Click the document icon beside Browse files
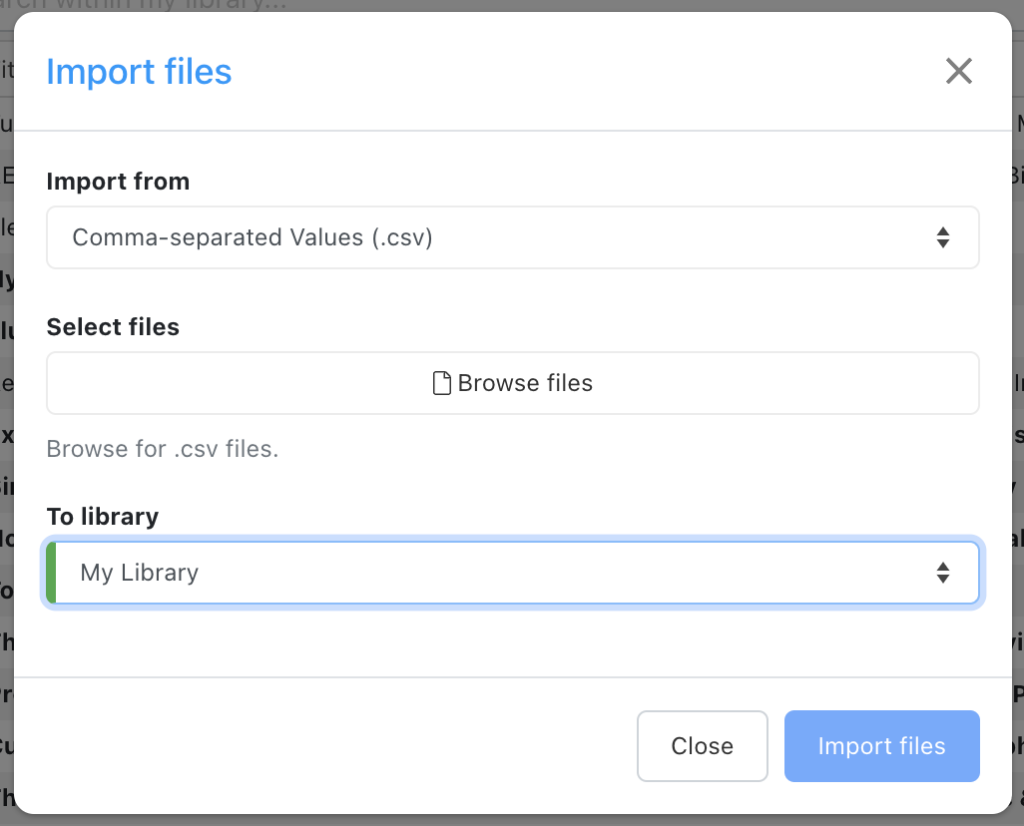The height and width of the screenshot is (826, 1024). tap(441, 382)
